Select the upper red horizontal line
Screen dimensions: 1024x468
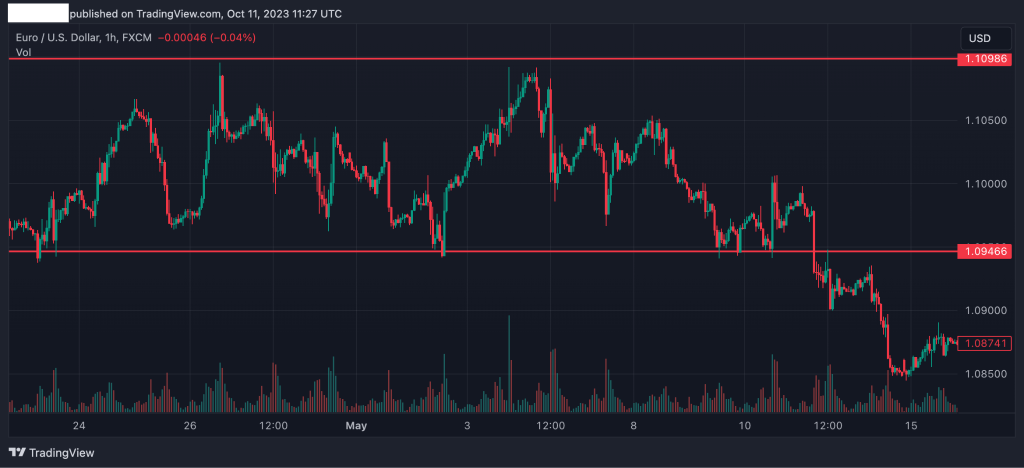pyautogui.click(x=400, y=59)
